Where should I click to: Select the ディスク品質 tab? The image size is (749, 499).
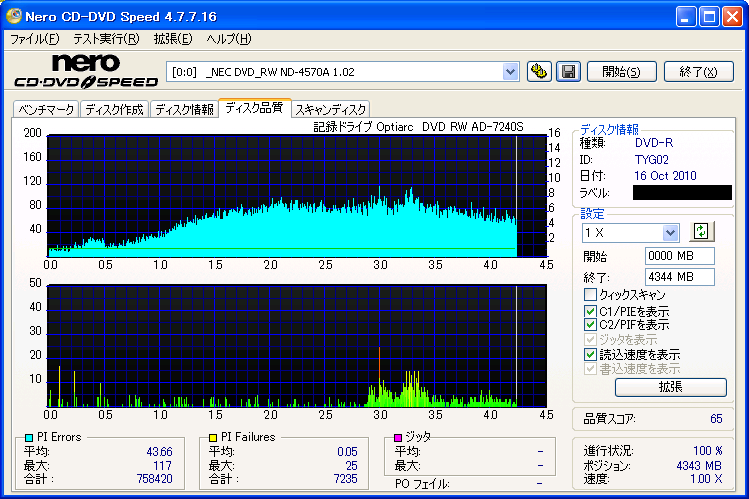click(254, 108)
